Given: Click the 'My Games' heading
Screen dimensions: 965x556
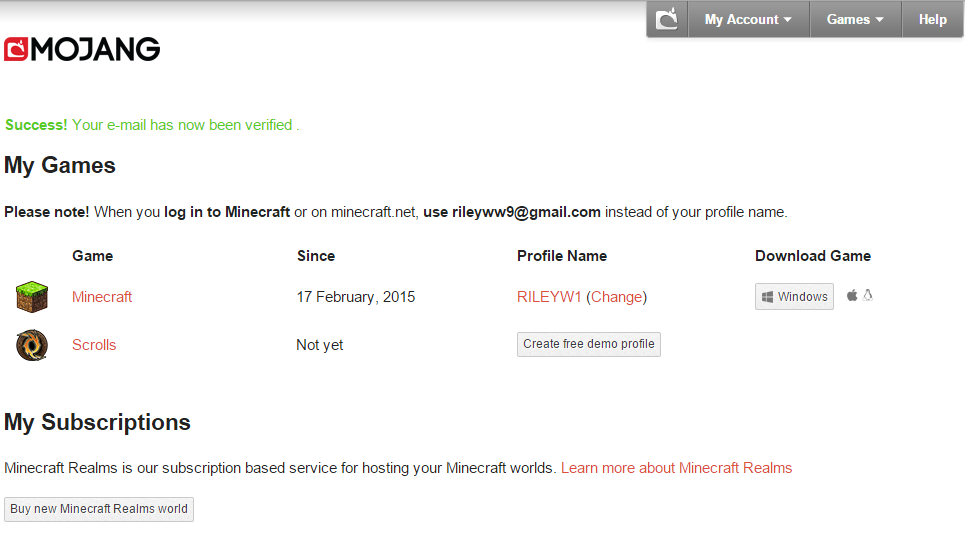Looking at the screenshot, I should pos(60,166).
